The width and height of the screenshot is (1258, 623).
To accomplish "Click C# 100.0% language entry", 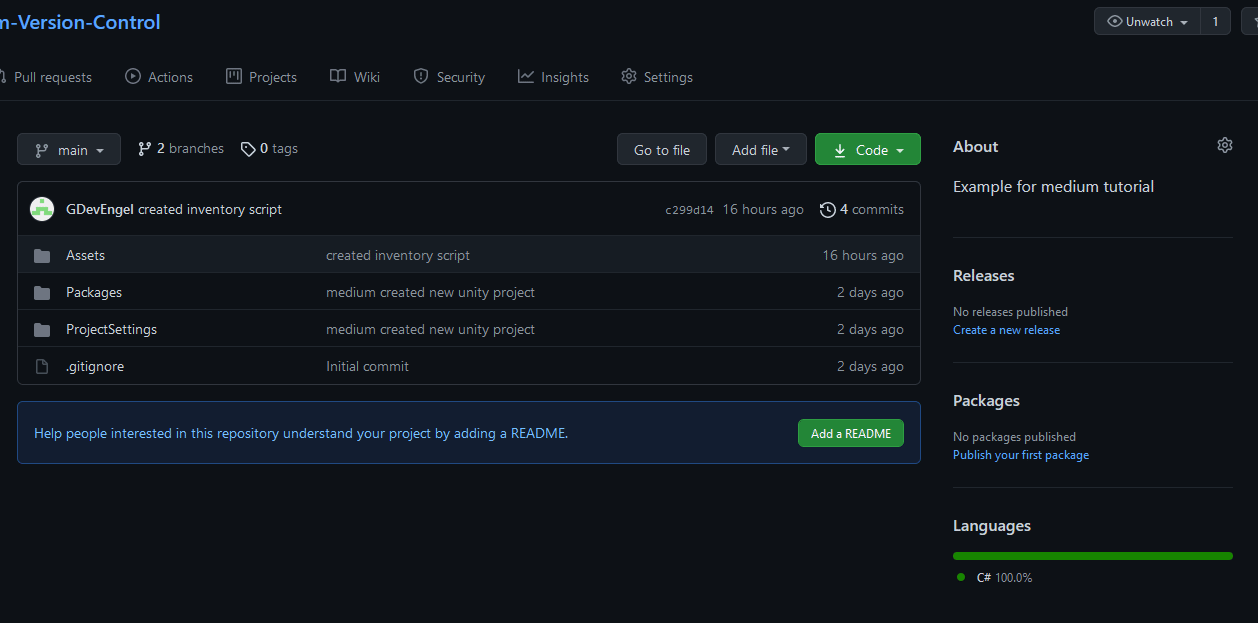I will point(994,578).
